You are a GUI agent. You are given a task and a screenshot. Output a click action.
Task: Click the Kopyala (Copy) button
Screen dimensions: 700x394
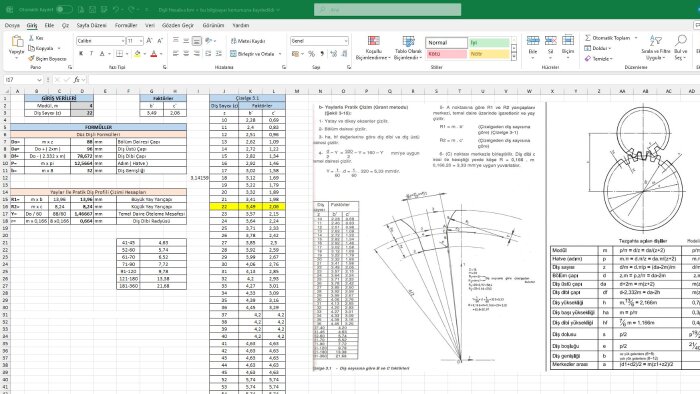(41, 48)
